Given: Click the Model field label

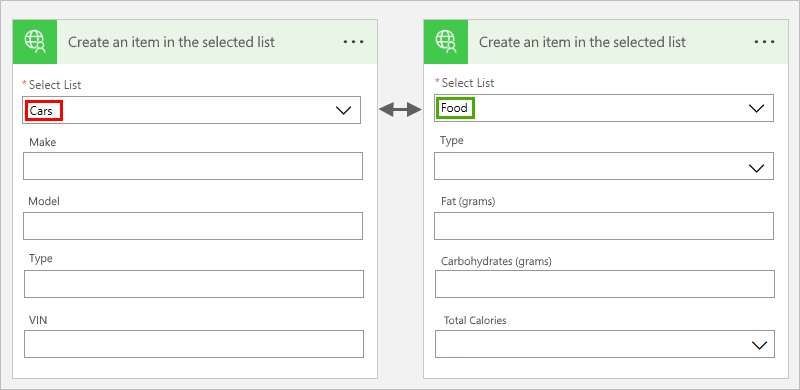Looking at the screenshot, I should (44, 201).
